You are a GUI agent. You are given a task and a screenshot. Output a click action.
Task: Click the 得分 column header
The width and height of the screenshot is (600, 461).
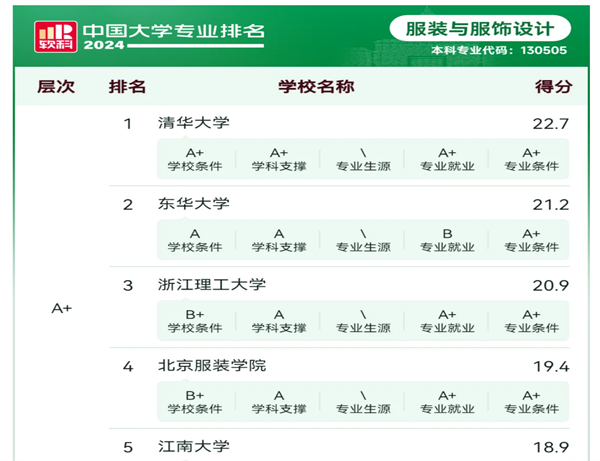554,86
